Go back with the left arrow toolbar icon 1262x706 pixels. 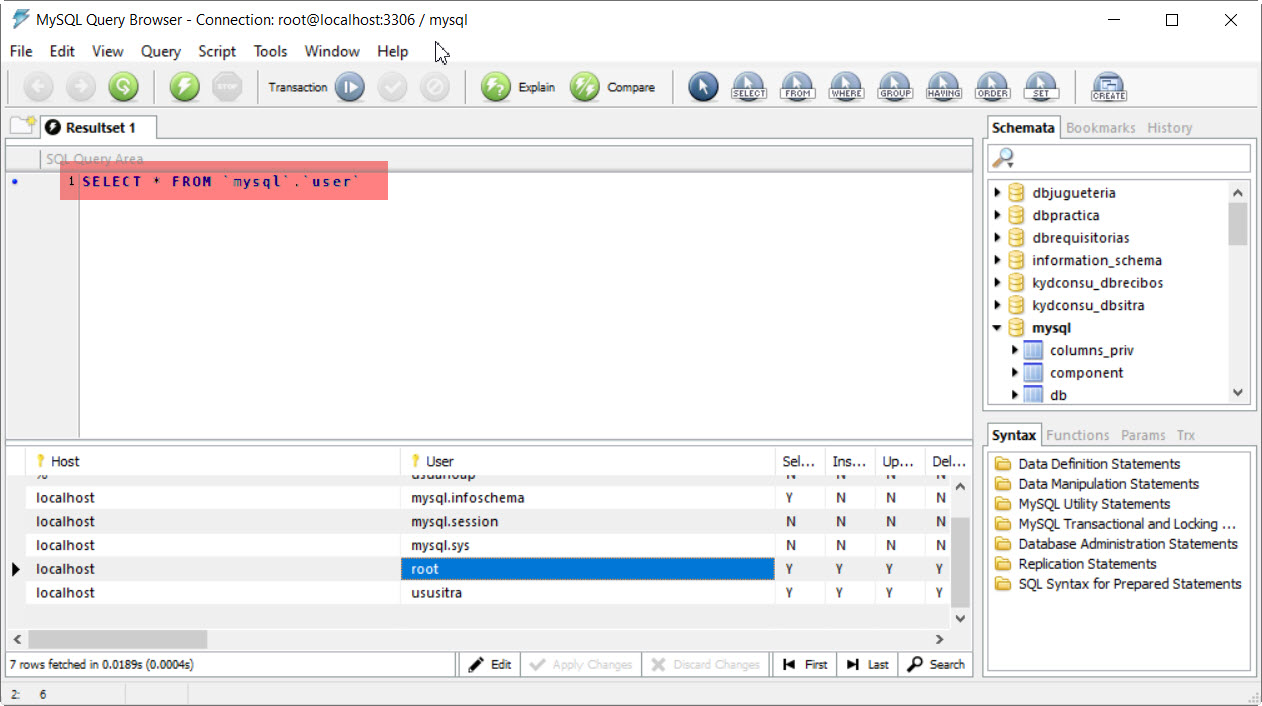tap(38, 87)
